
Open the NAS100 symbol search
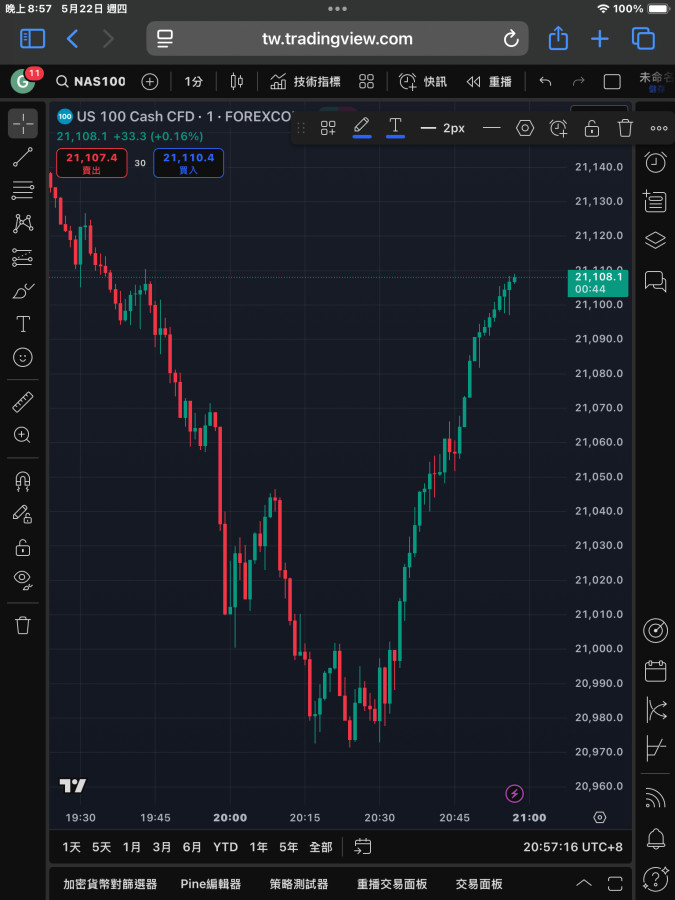coord(91,82)
